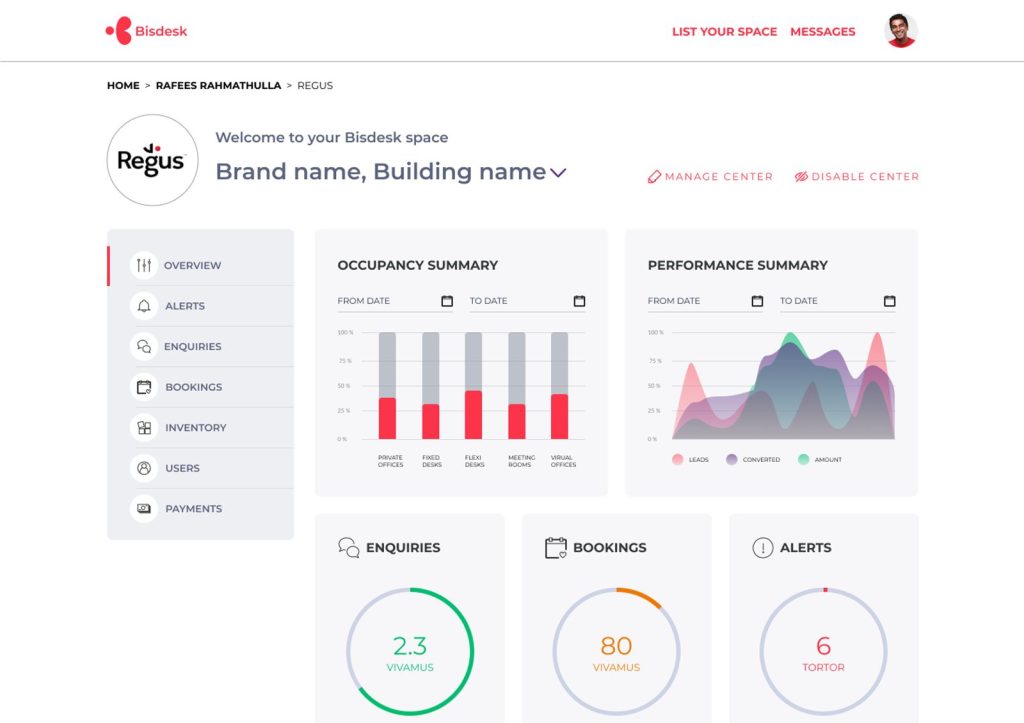Click the Manage Center link

click(710, 177)
